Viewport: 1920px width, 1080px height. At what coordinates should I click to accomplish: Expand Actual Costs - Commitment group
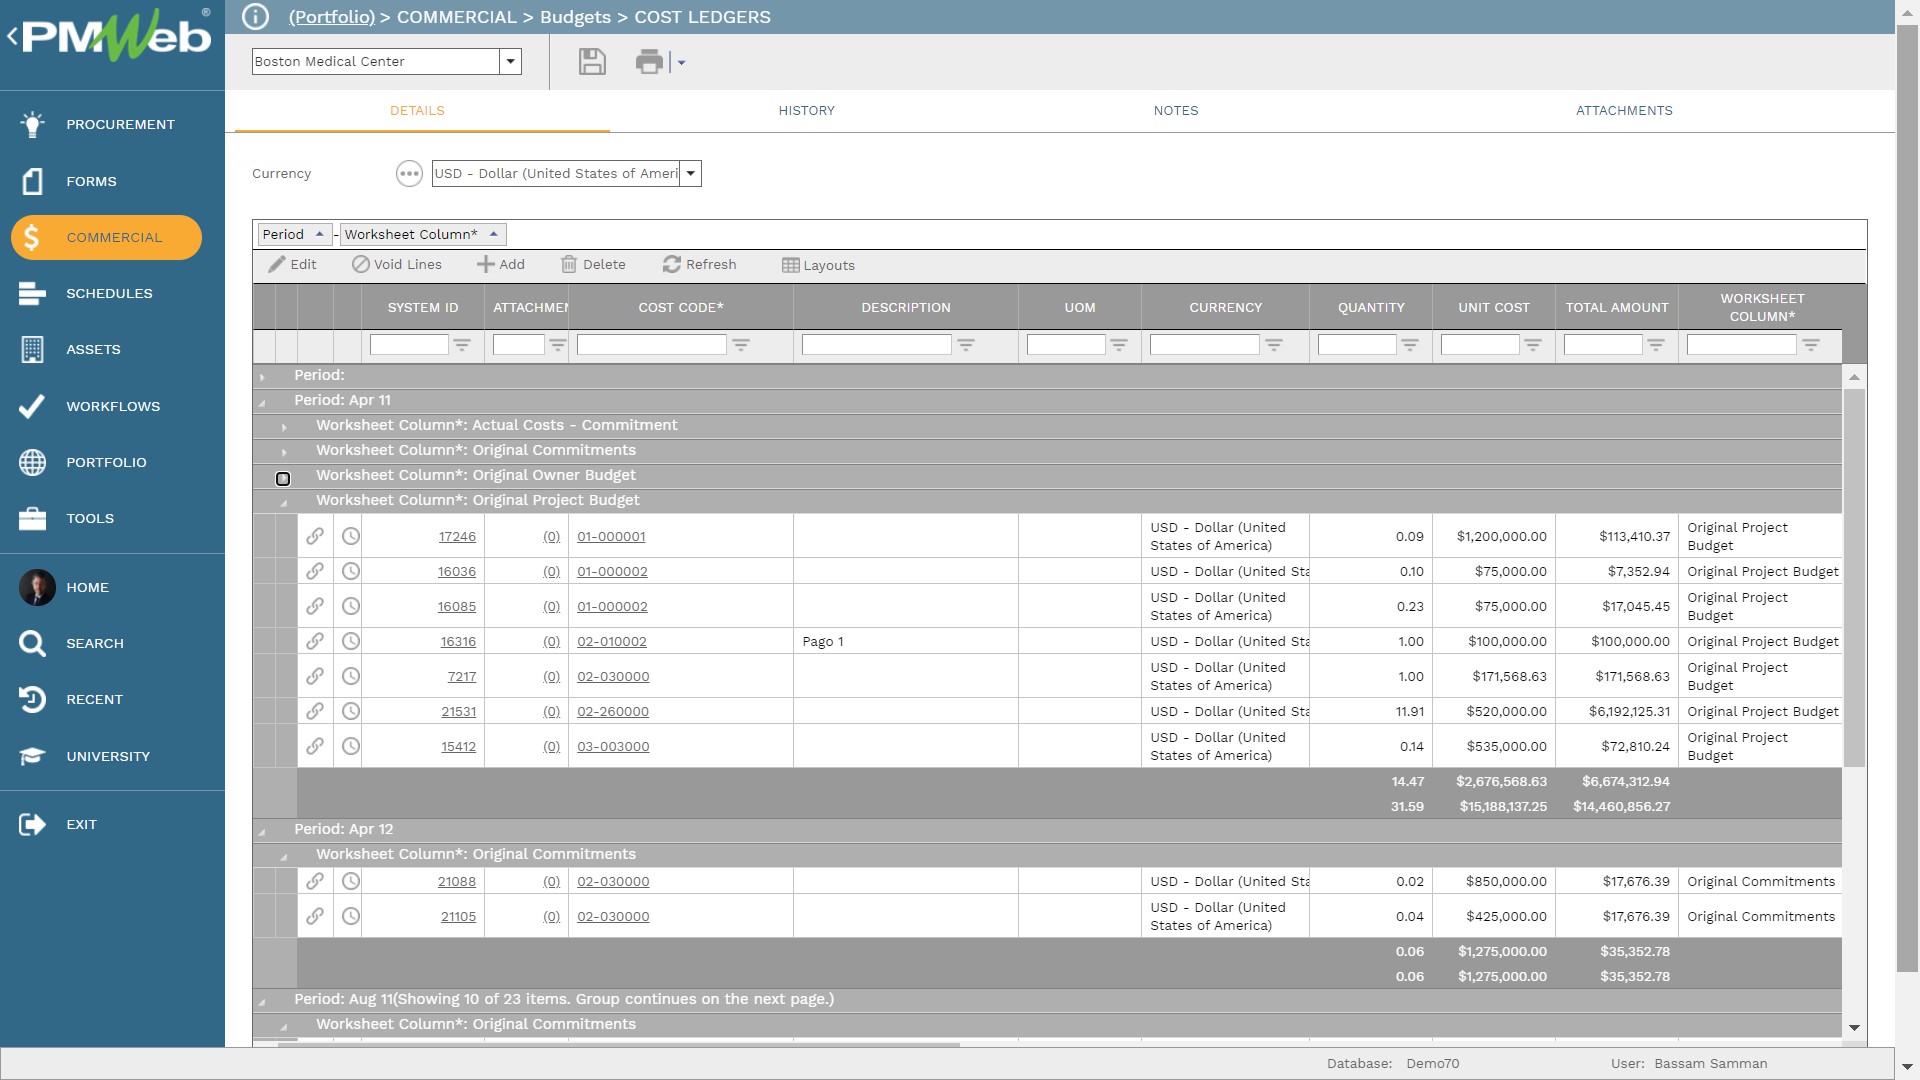point(285,426)
